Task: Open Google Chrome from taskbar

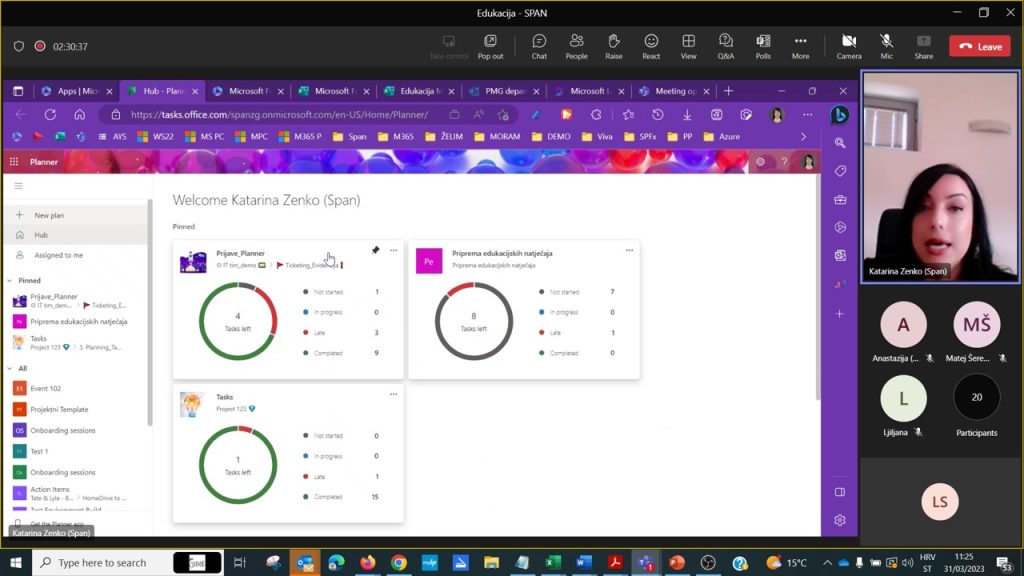Action: pos(398,562)
